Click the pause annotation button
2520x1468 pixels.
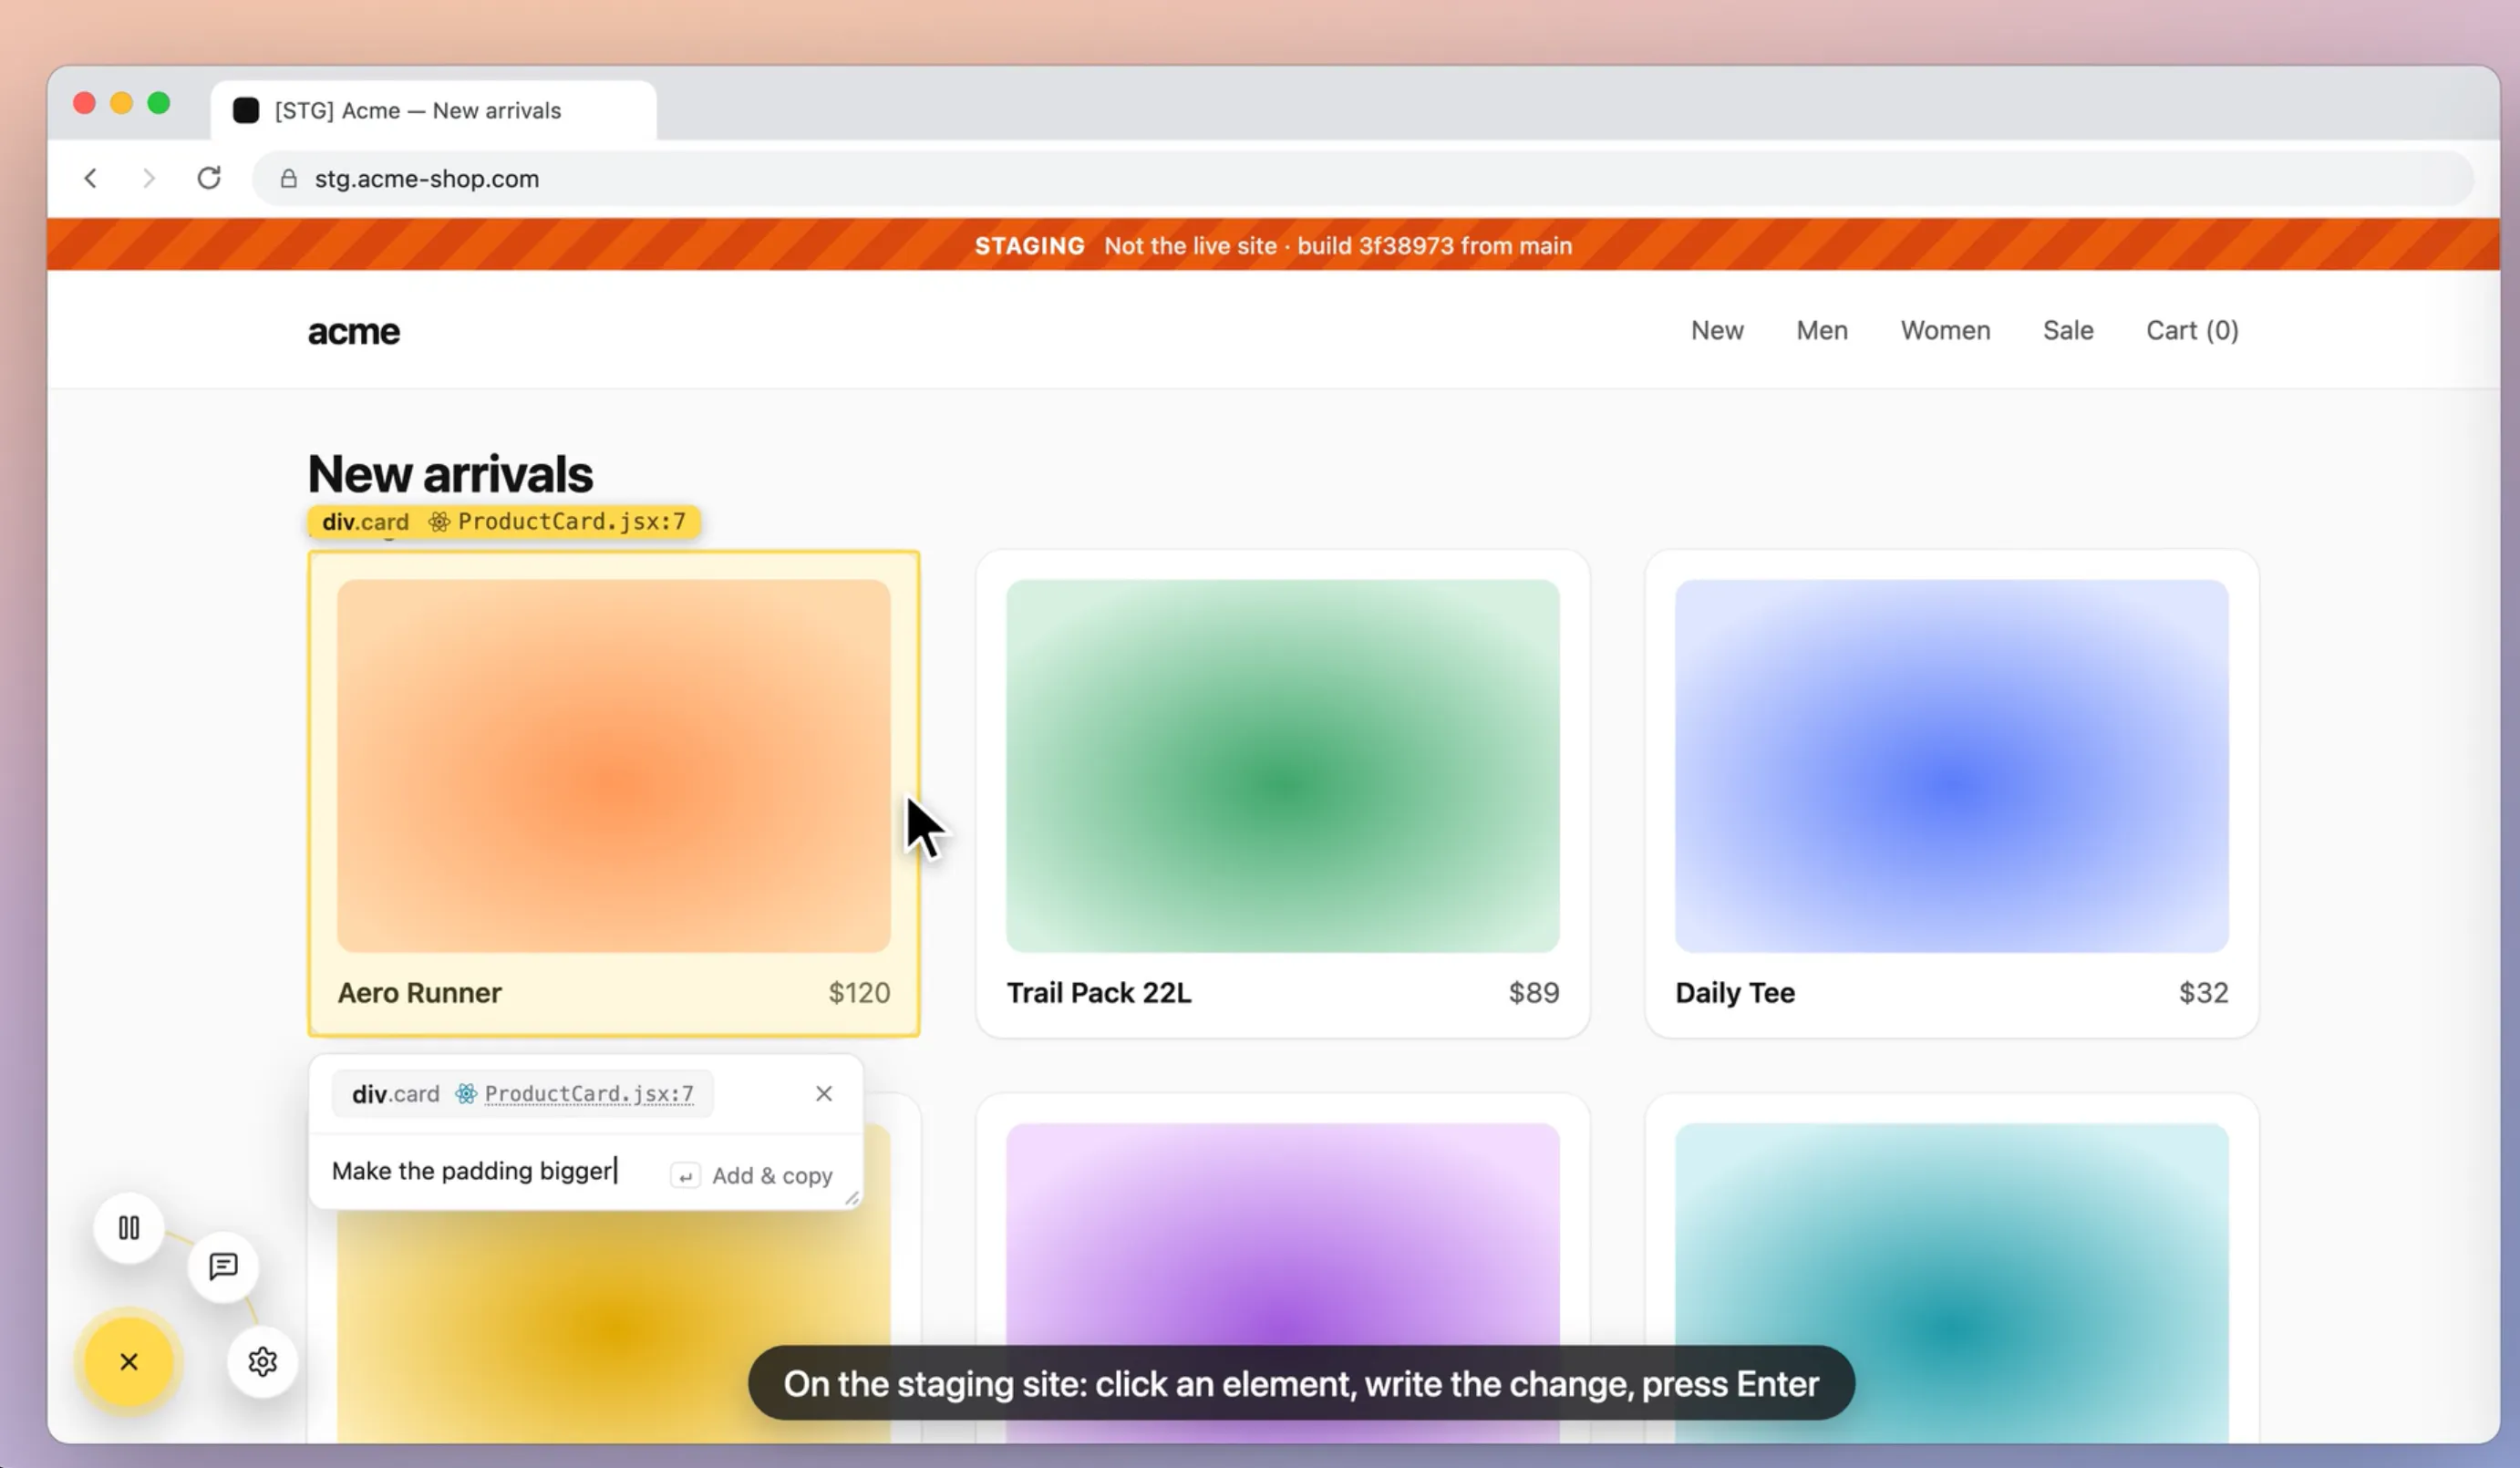coord(128,1227)
